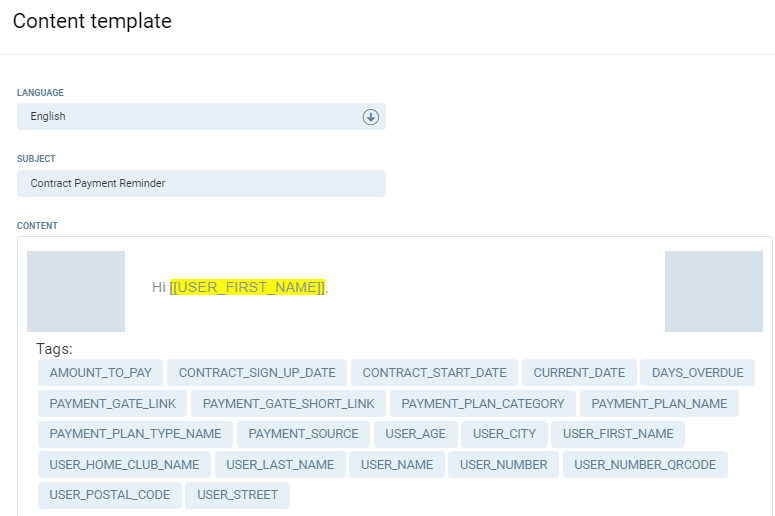Viewport: 775px width, 516px height.
Task: Click the Subject input field
Action: 201,184
